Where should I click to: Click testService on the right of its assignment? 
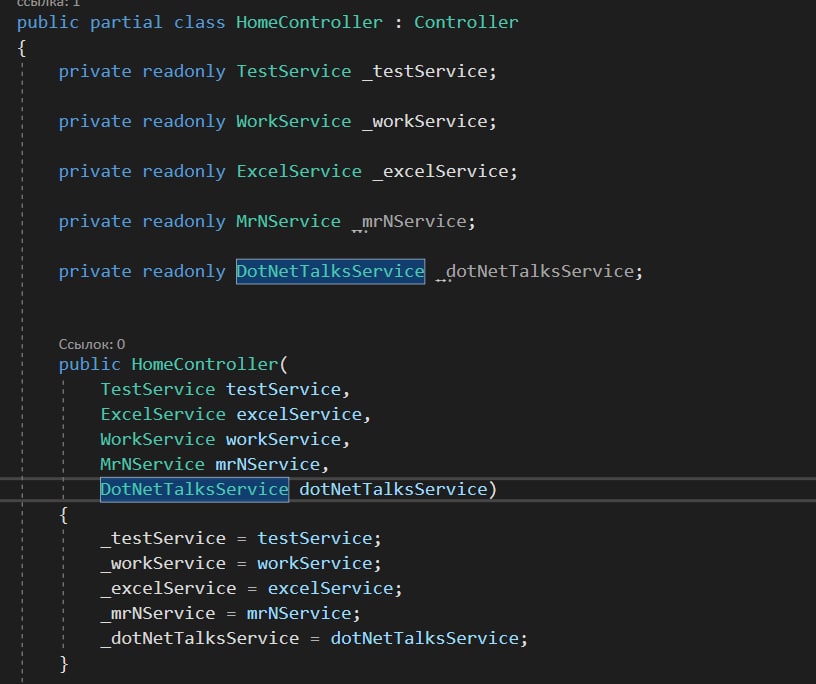[314, 538]
